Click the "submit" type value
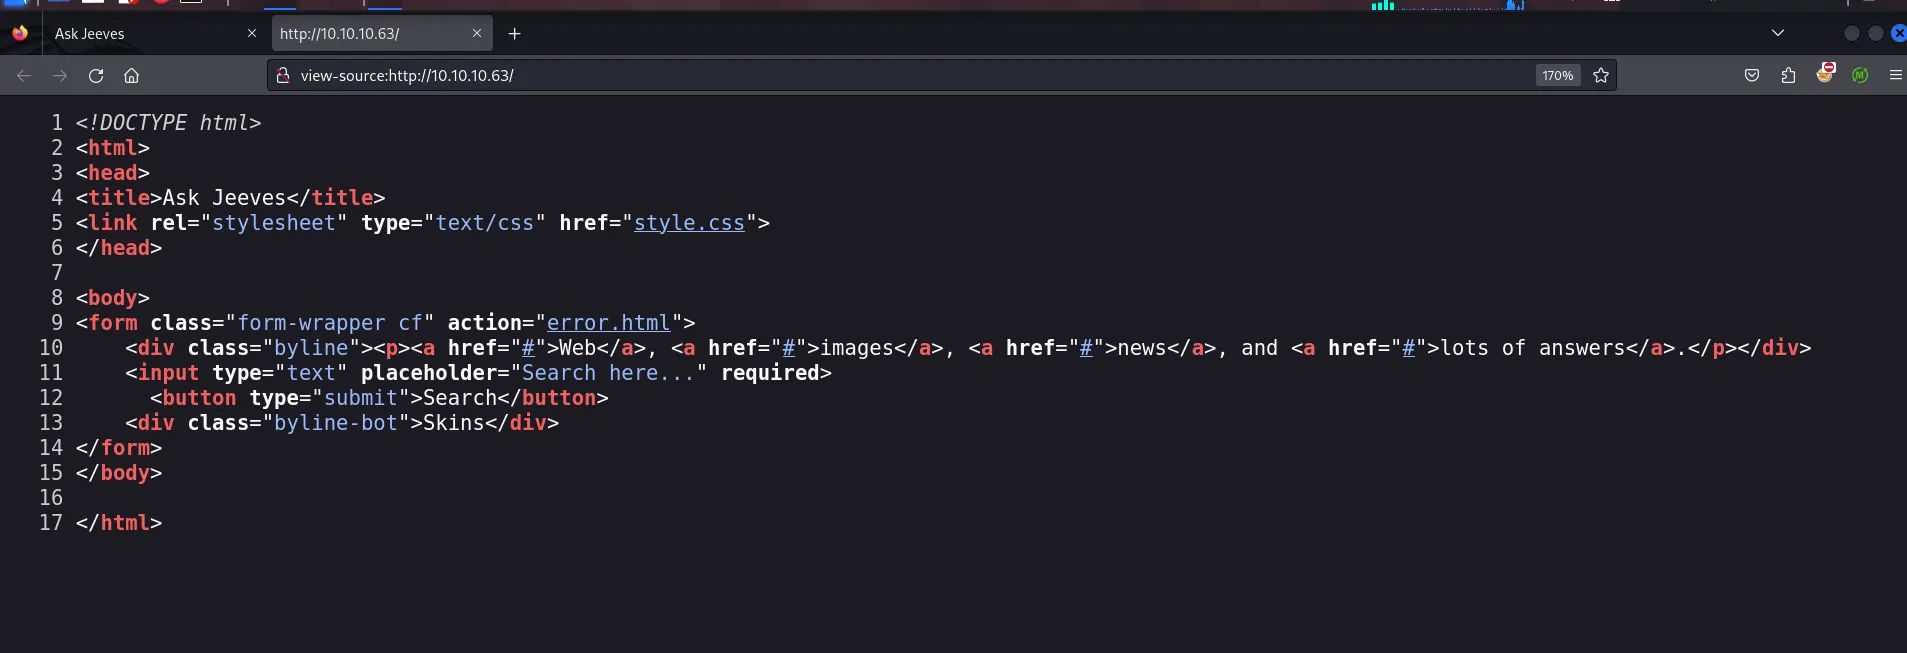Viewport: 1907px width, 653px height. 361,398
